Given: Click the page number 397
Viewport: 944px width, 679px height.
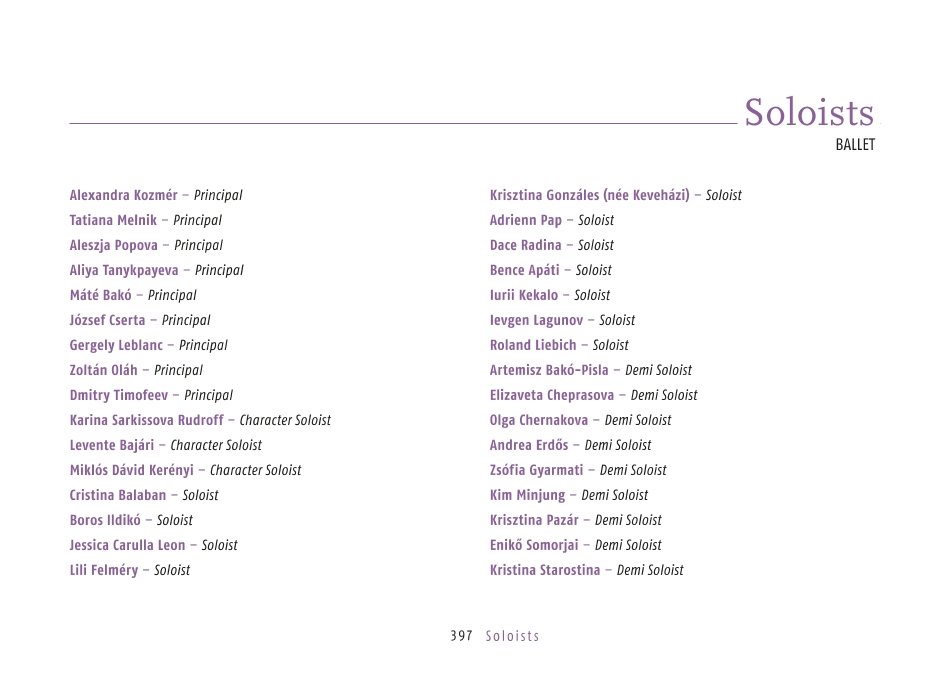Looking at the screenshot, I should 461,636.
